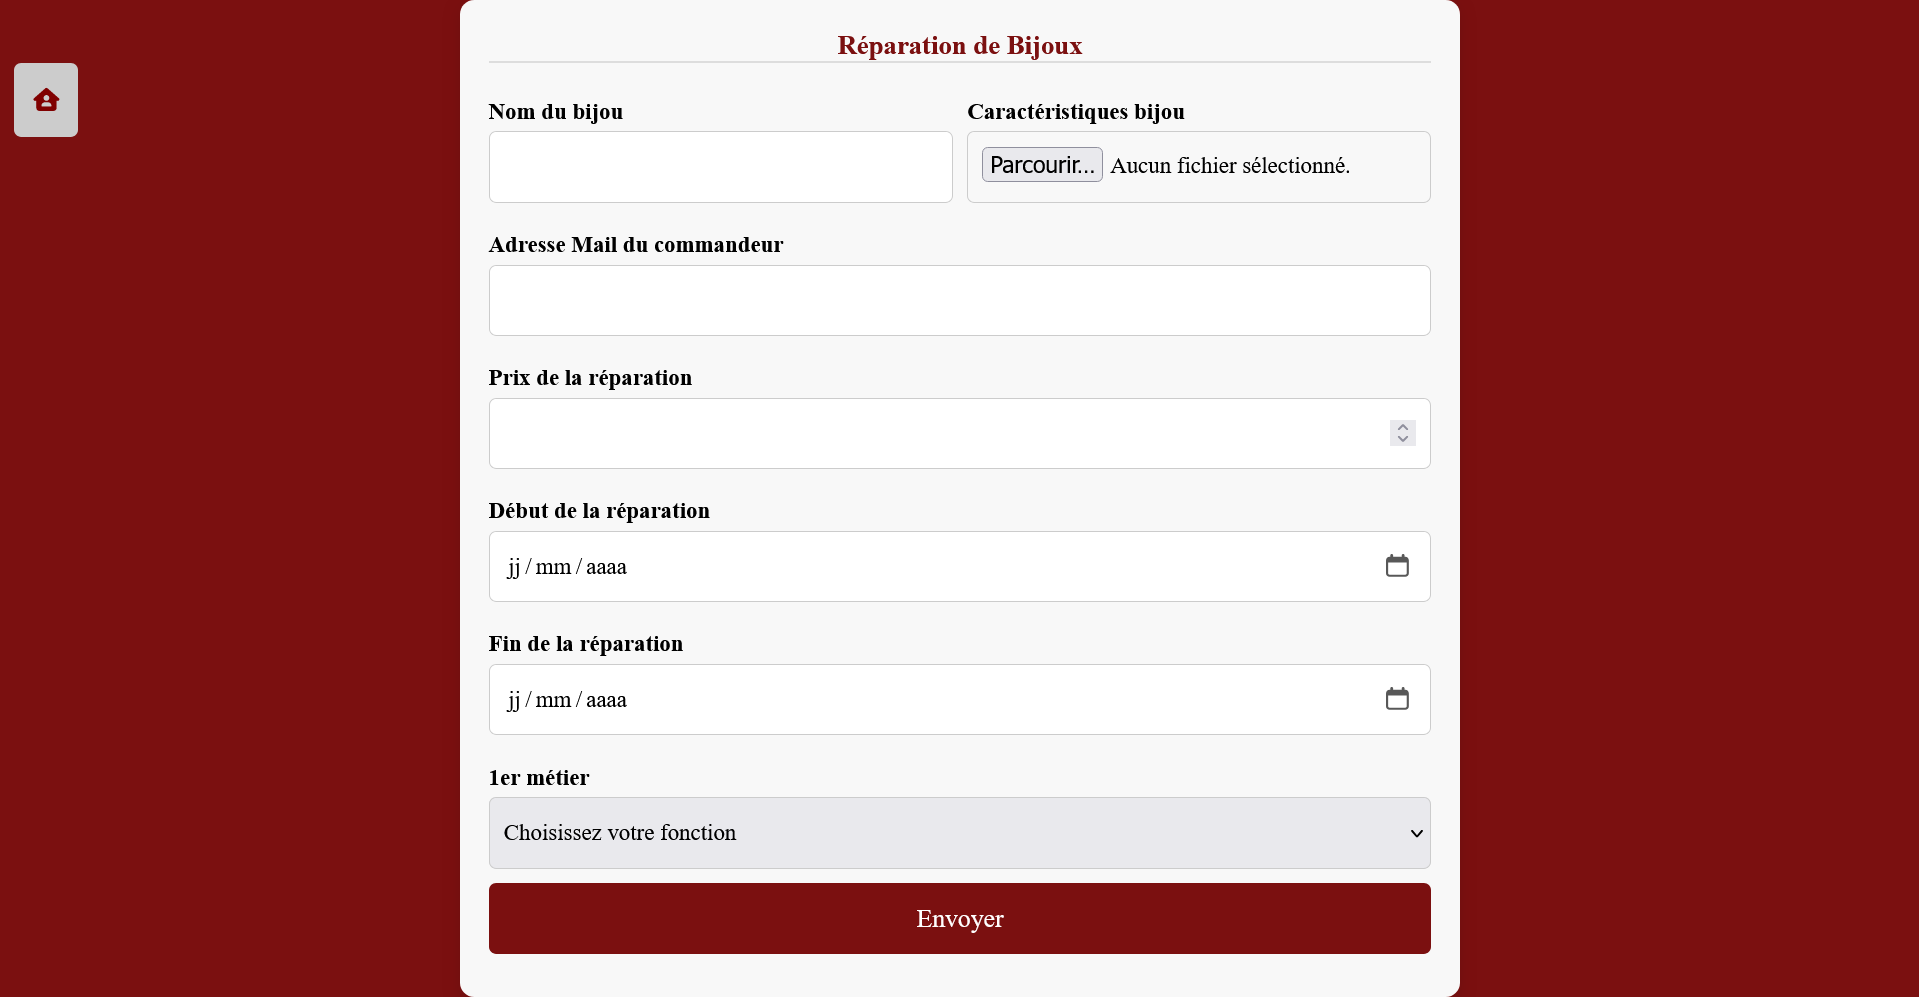This screenshot has height=997, width=1920.
Task: Select the day part of Début date
Action: click(514, 567)
